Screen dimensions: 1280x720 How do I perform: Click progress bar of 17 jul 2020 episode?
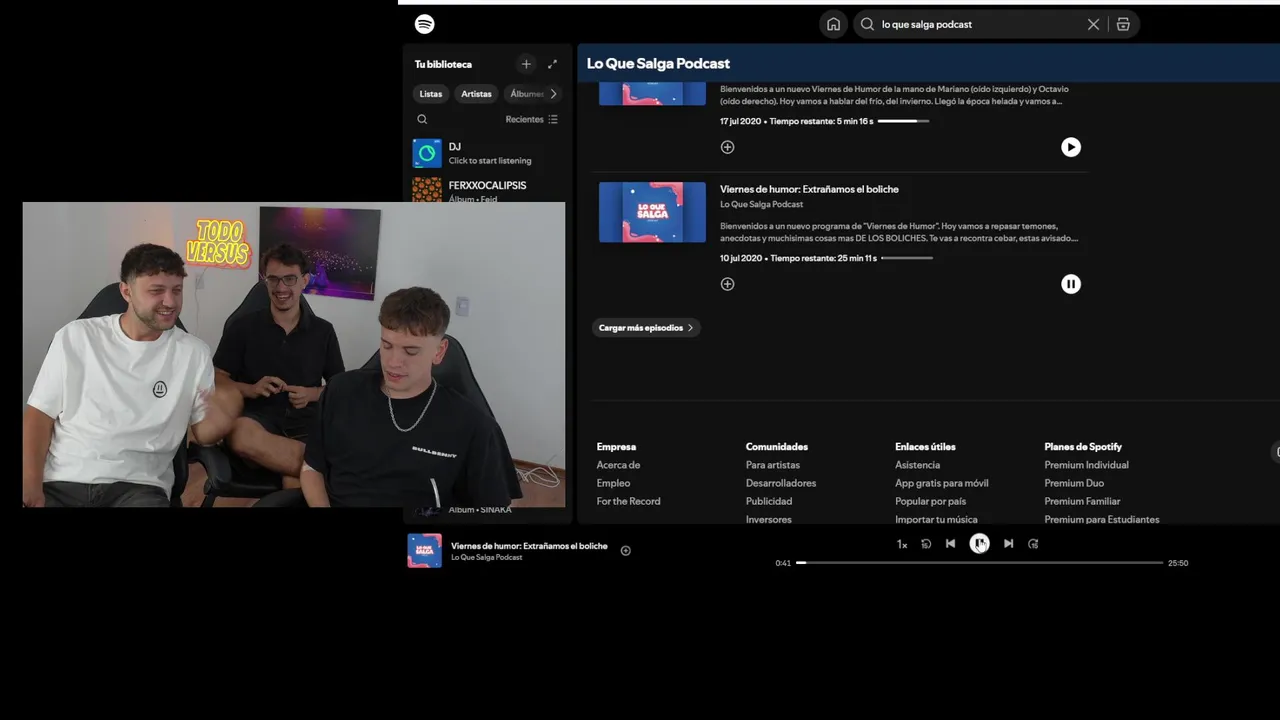(903, 121)
